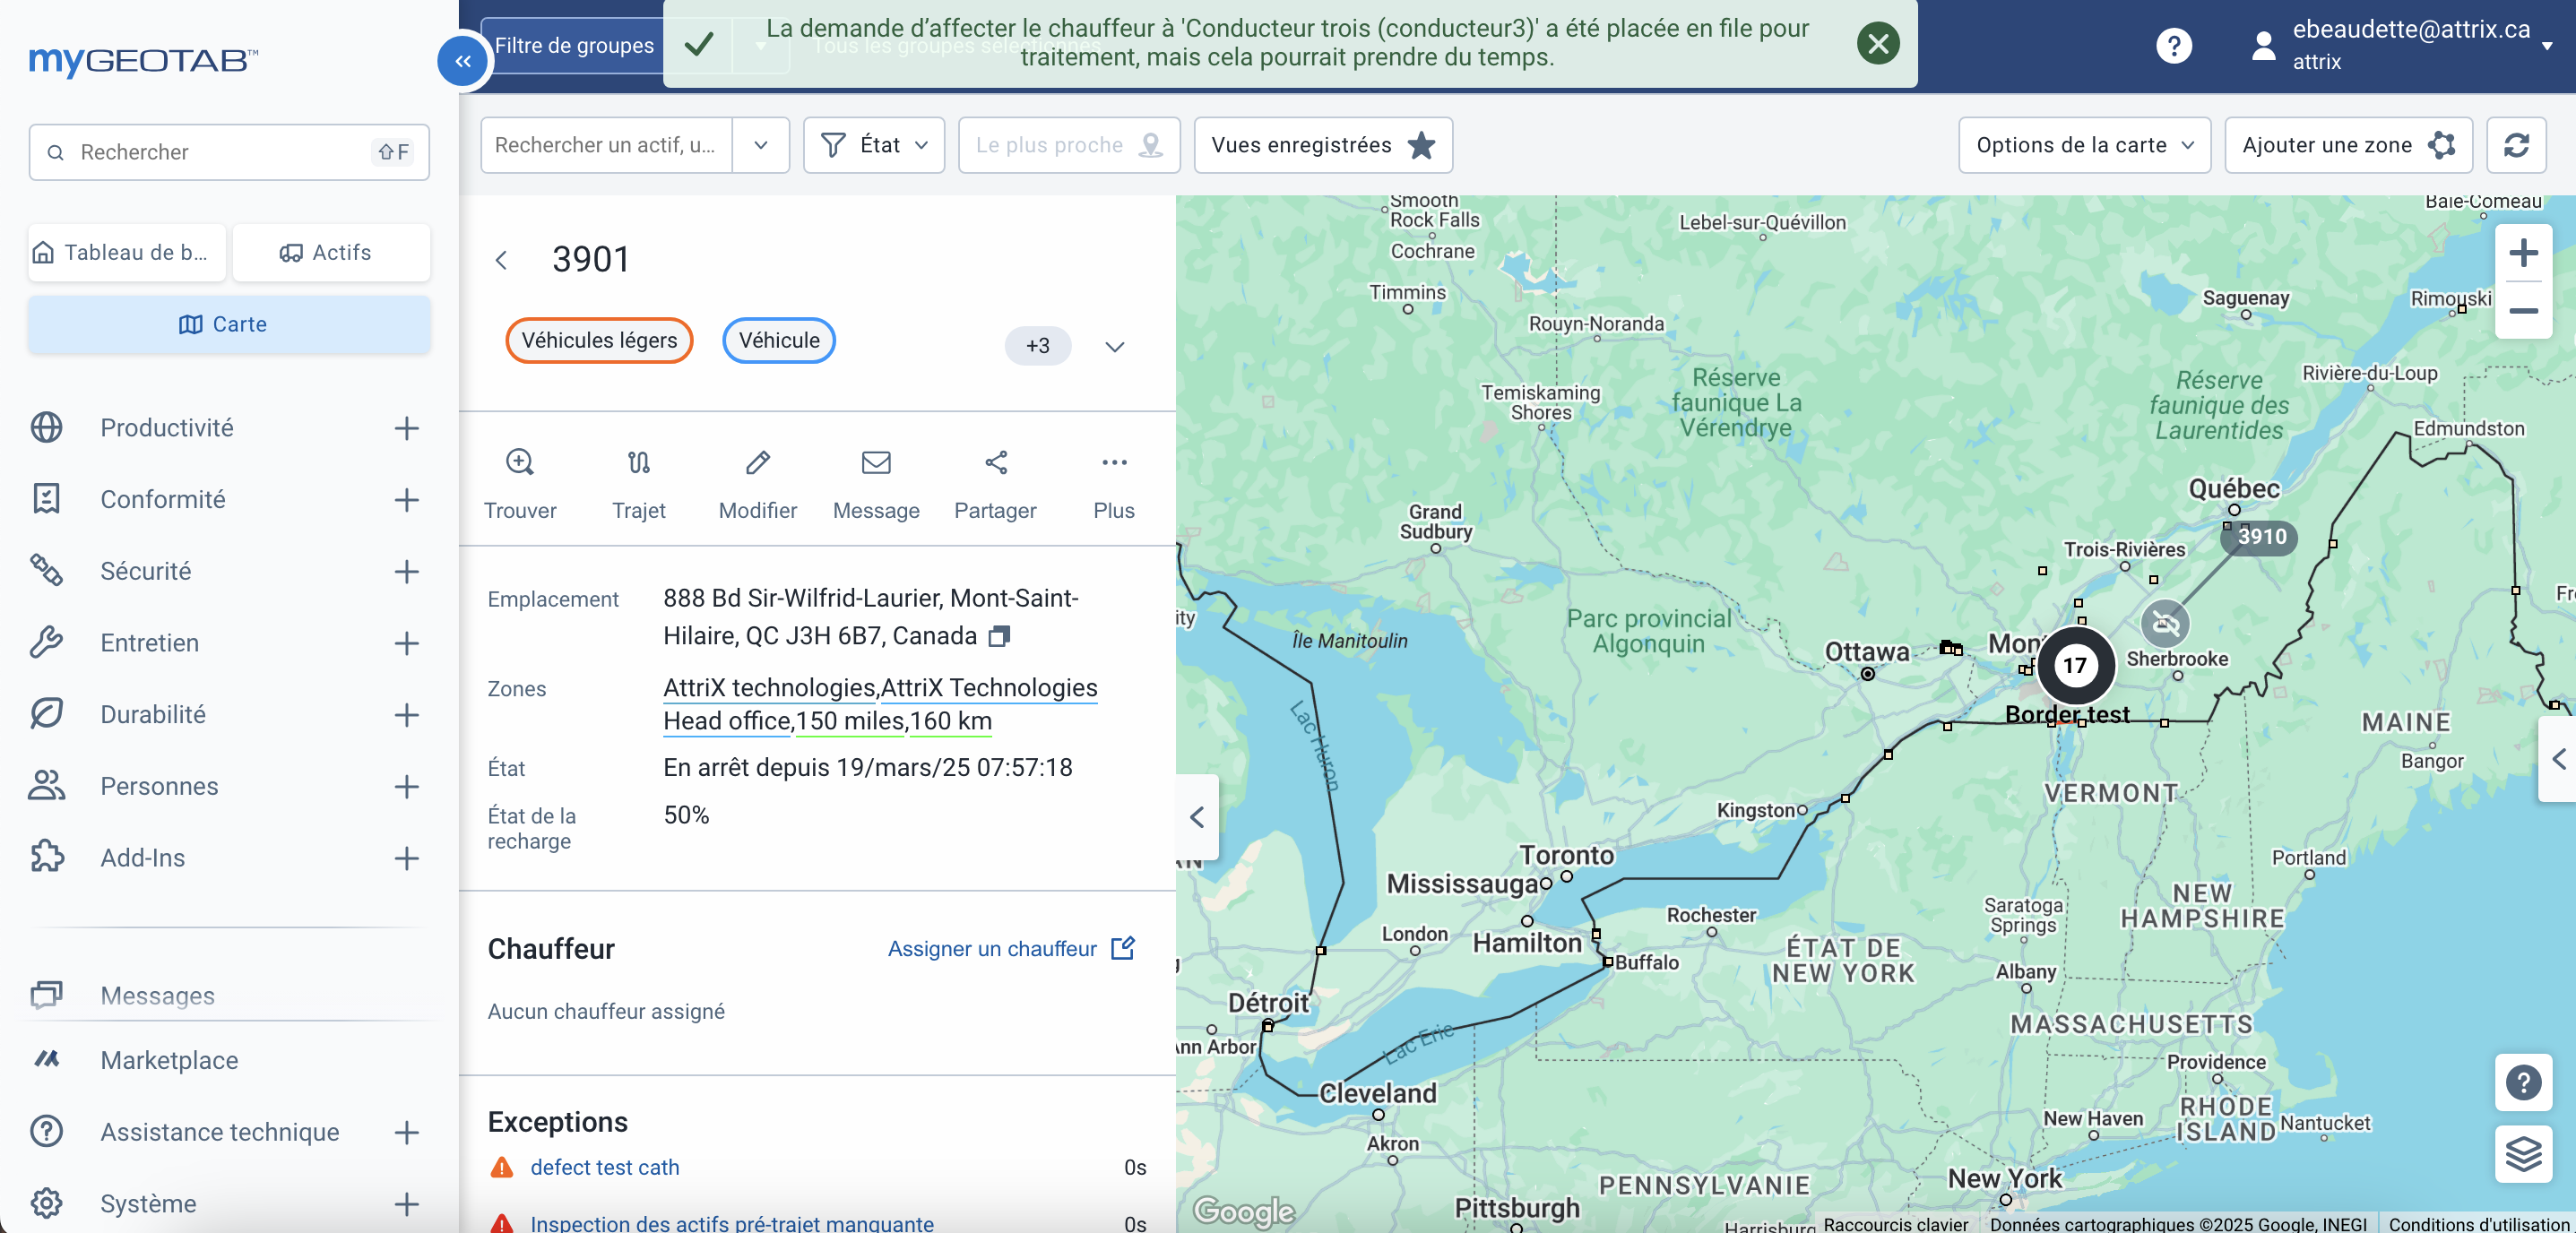Copy the address with the copy icon
This screenshot has width=2576, height=1233.
click(998, 637)
